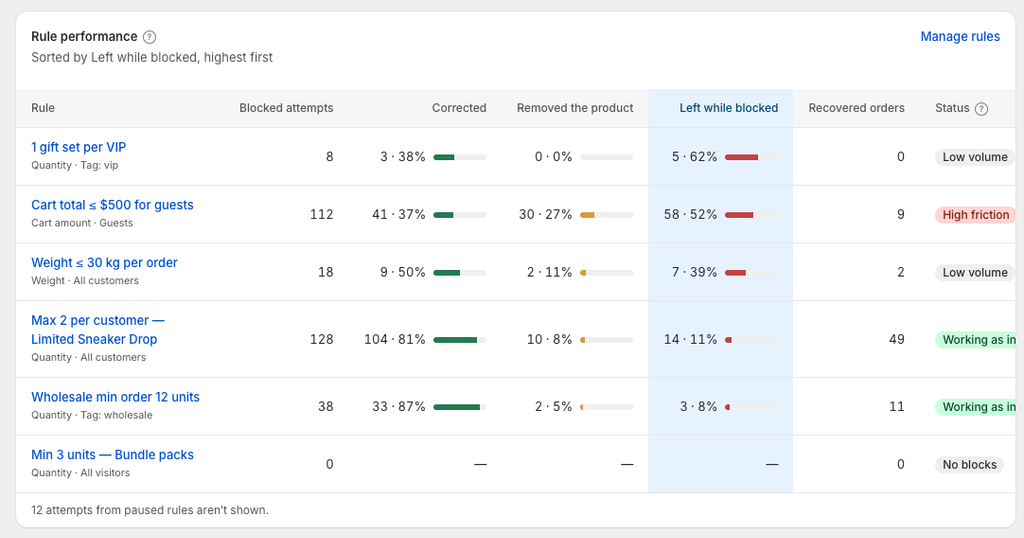
Task: Click the '2 · 11%' removed product cell
Action: pos(549,272)
